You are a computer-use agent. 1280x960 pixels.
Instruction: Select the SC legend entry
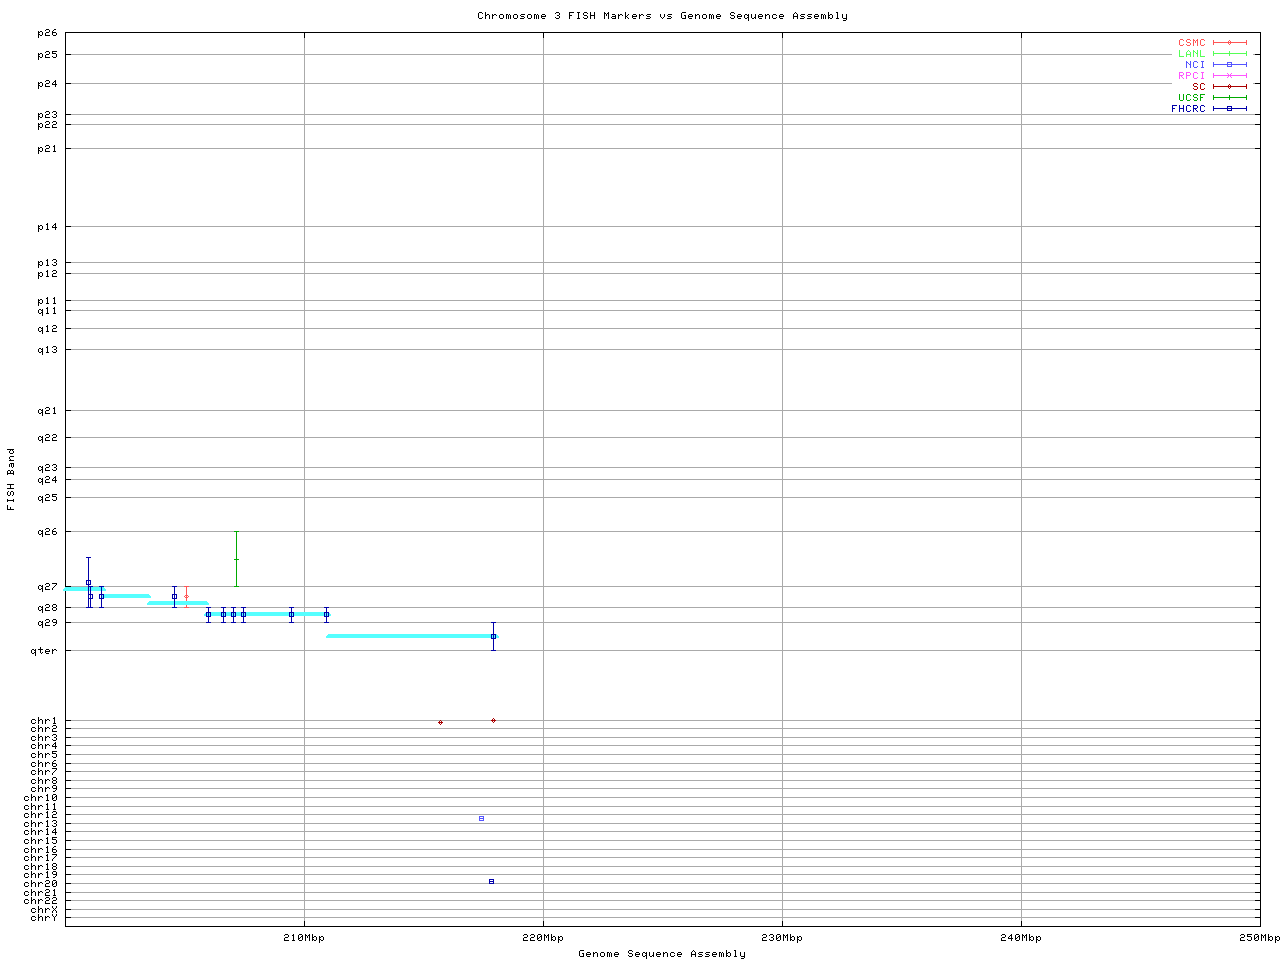click(x=1198, y=86)
